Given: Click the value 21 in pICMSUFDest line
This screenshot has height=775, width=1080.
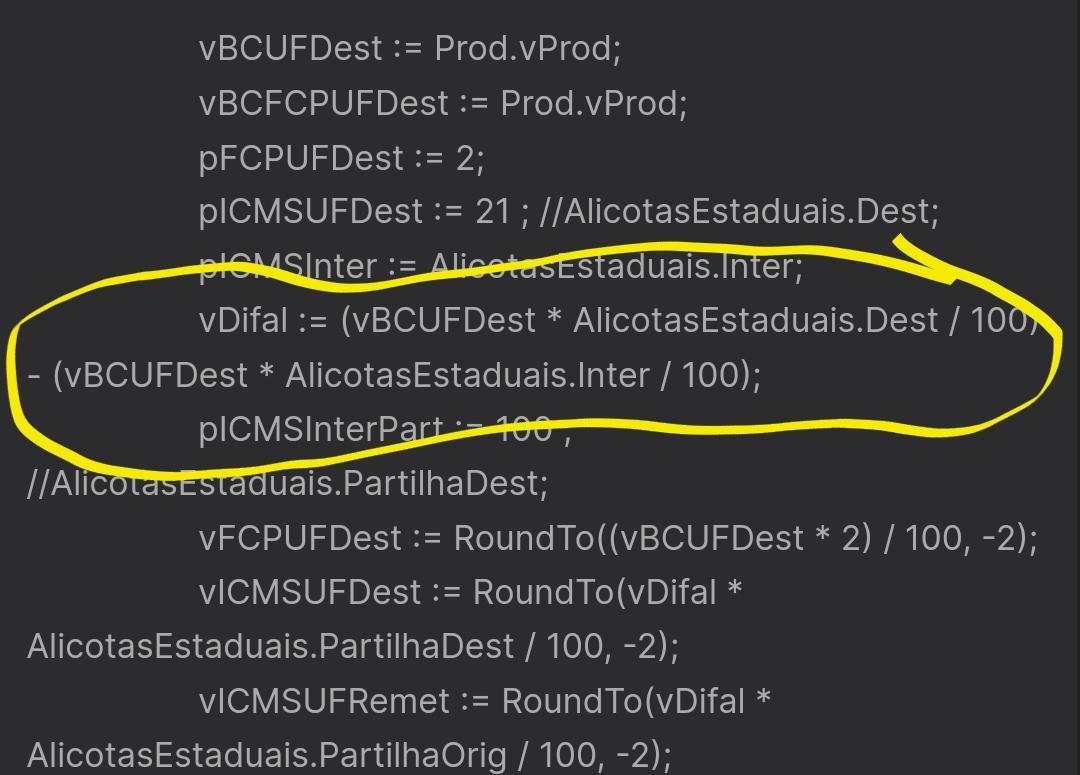Looking at the screenshot, I should (x=492, y=211).
